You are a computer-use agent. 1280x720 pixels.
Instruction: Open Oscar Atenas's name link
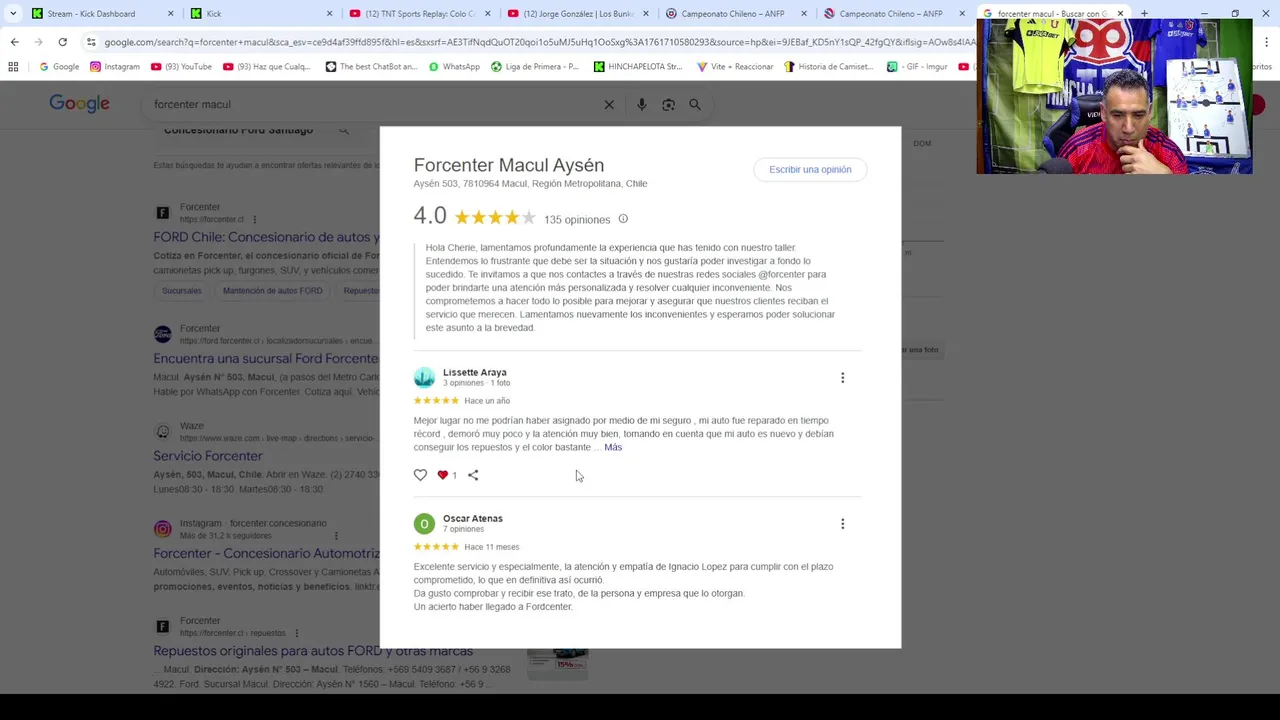tap(473, 518)
